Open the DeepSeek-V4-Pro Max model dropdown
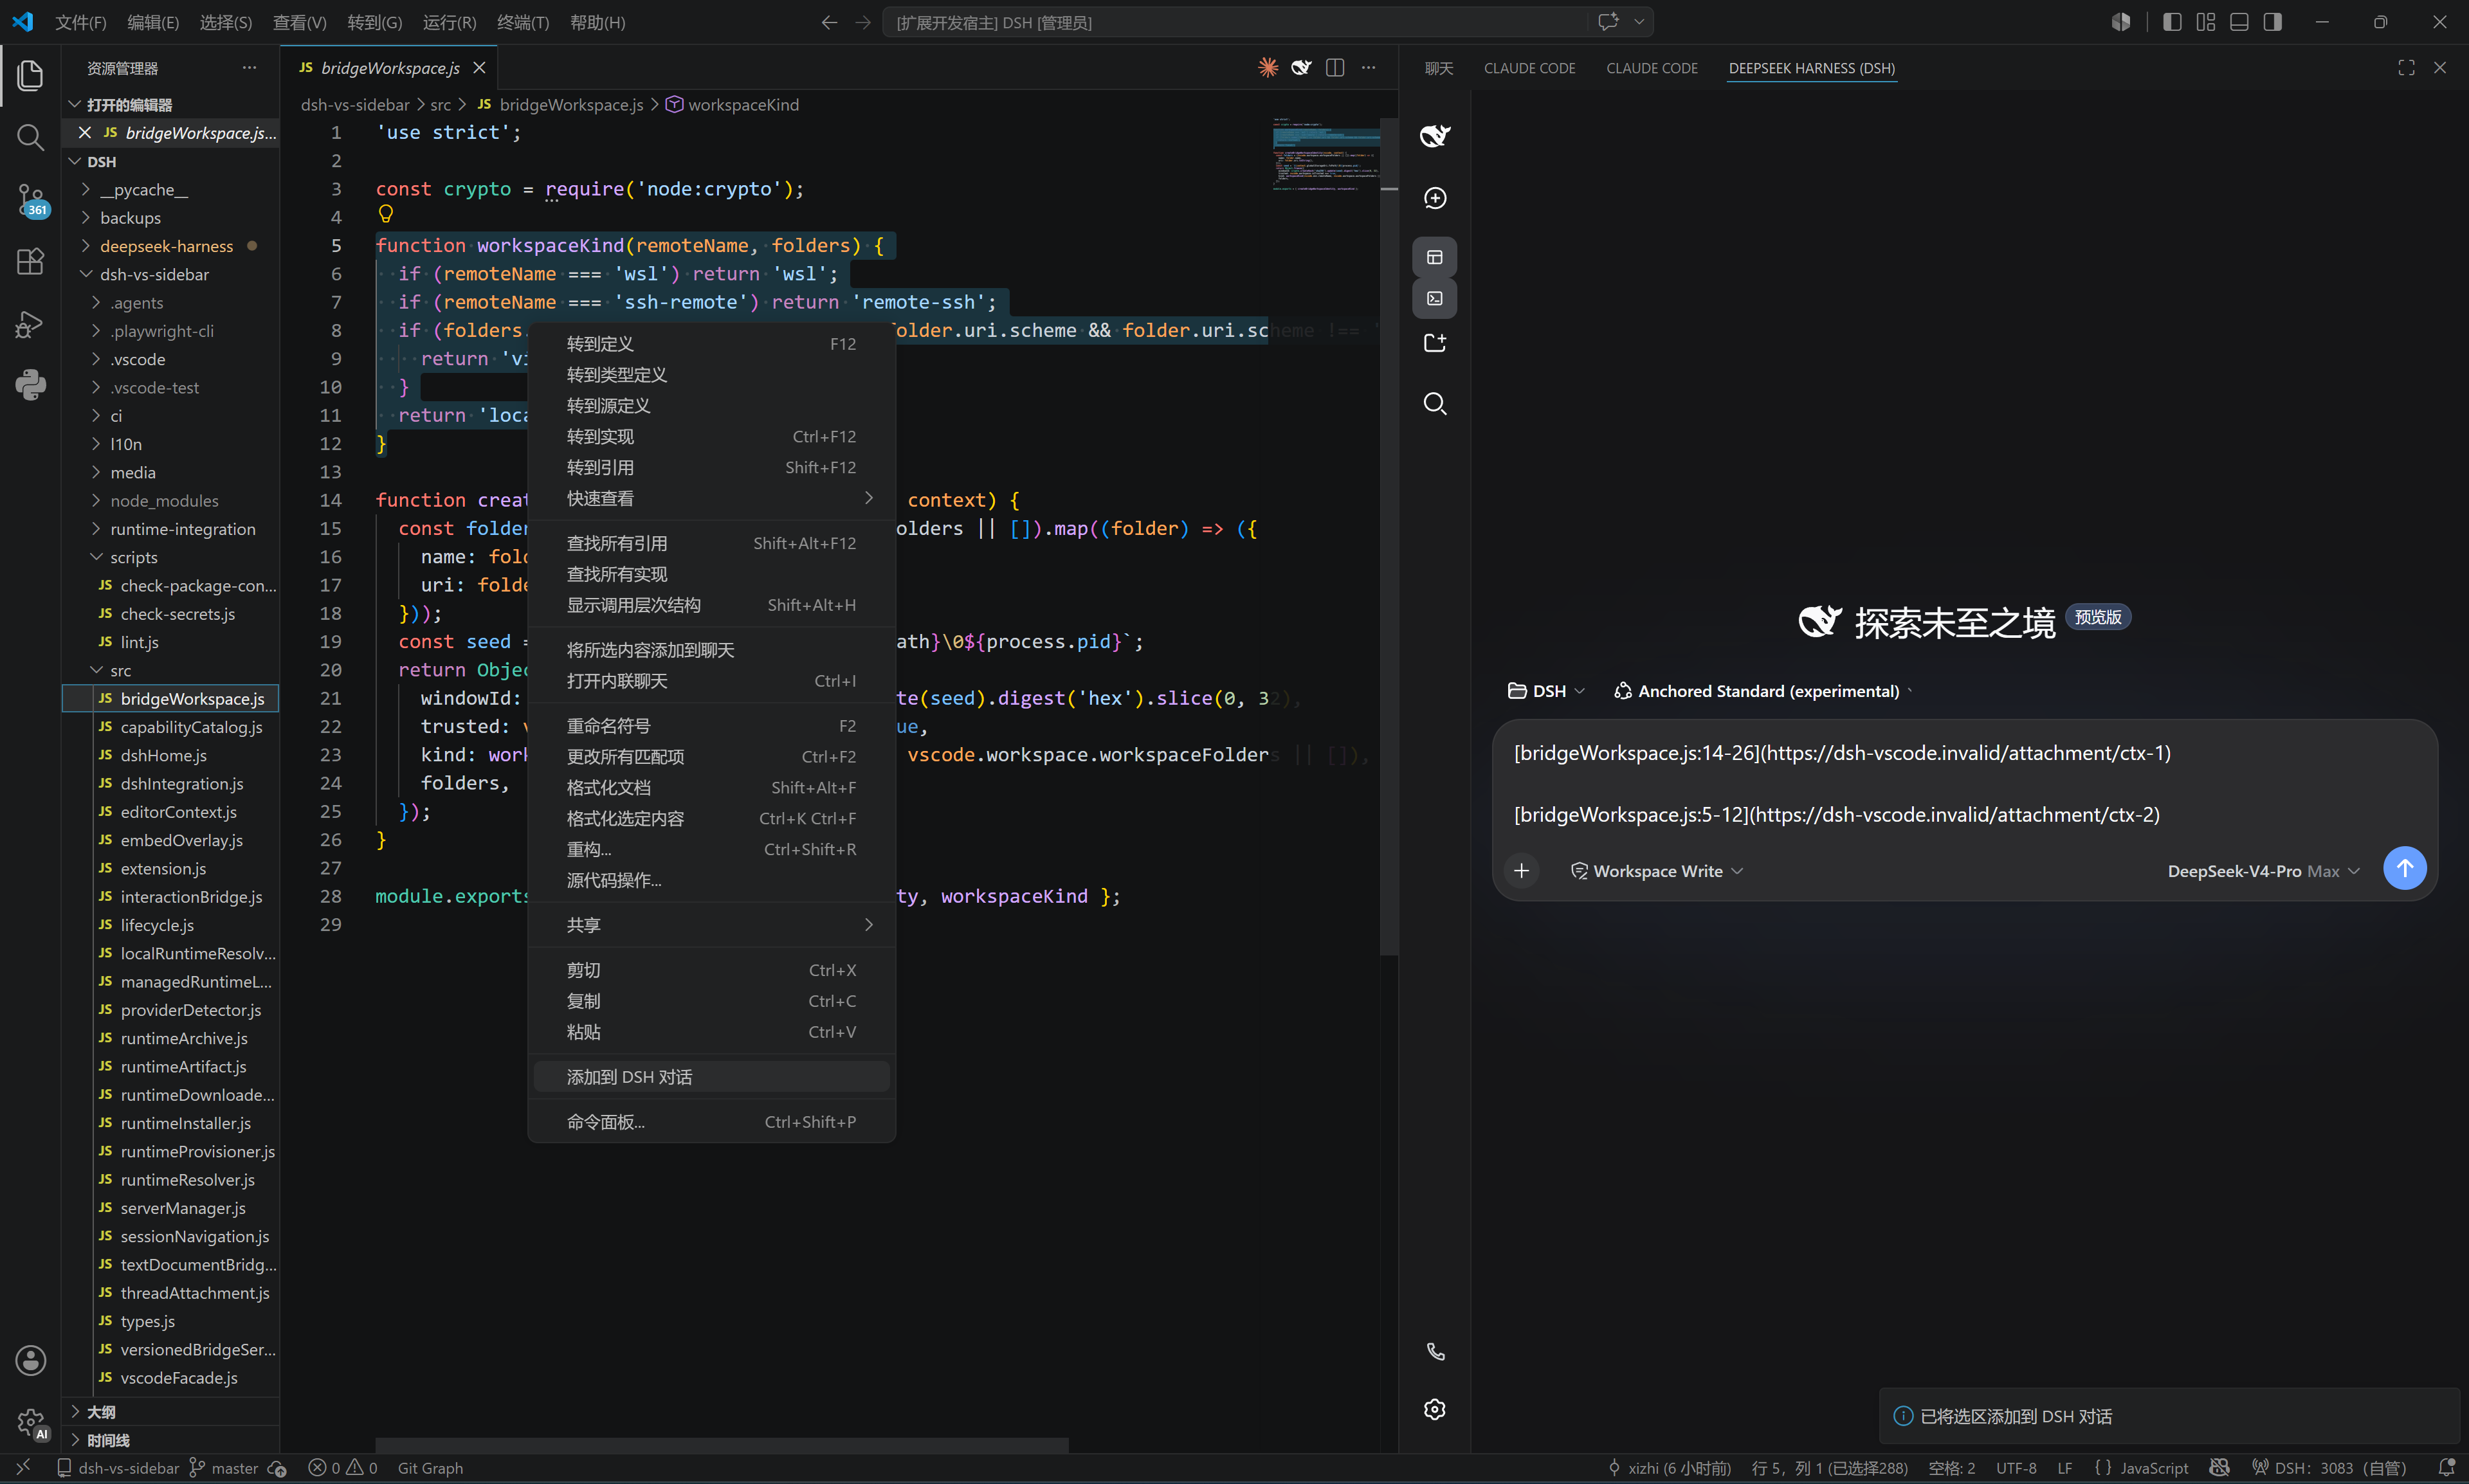The image size is (2469, 1484). (x=2263, y=871)
